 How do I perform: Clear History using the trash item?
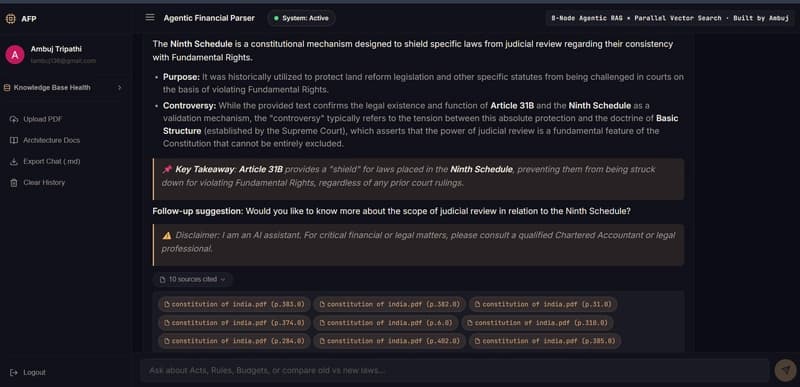click(37, 183)
